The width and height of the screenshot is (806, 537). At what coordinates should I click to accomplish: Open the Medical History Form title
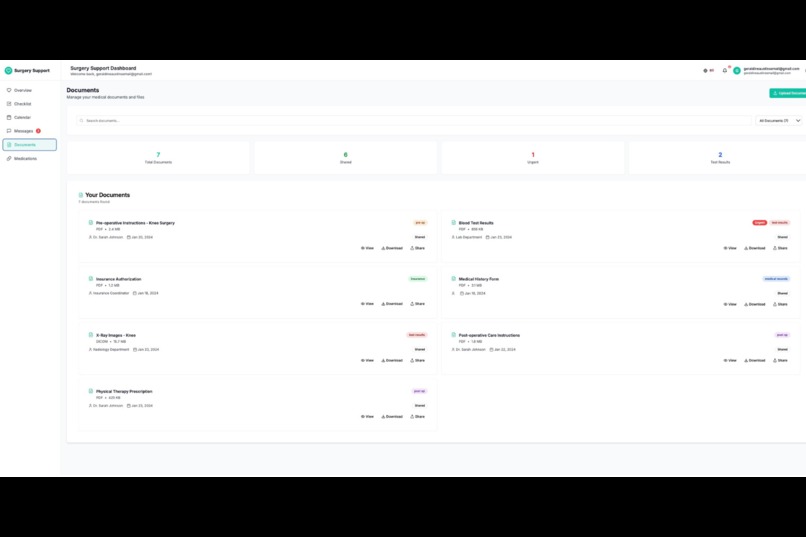coord(479,279)
